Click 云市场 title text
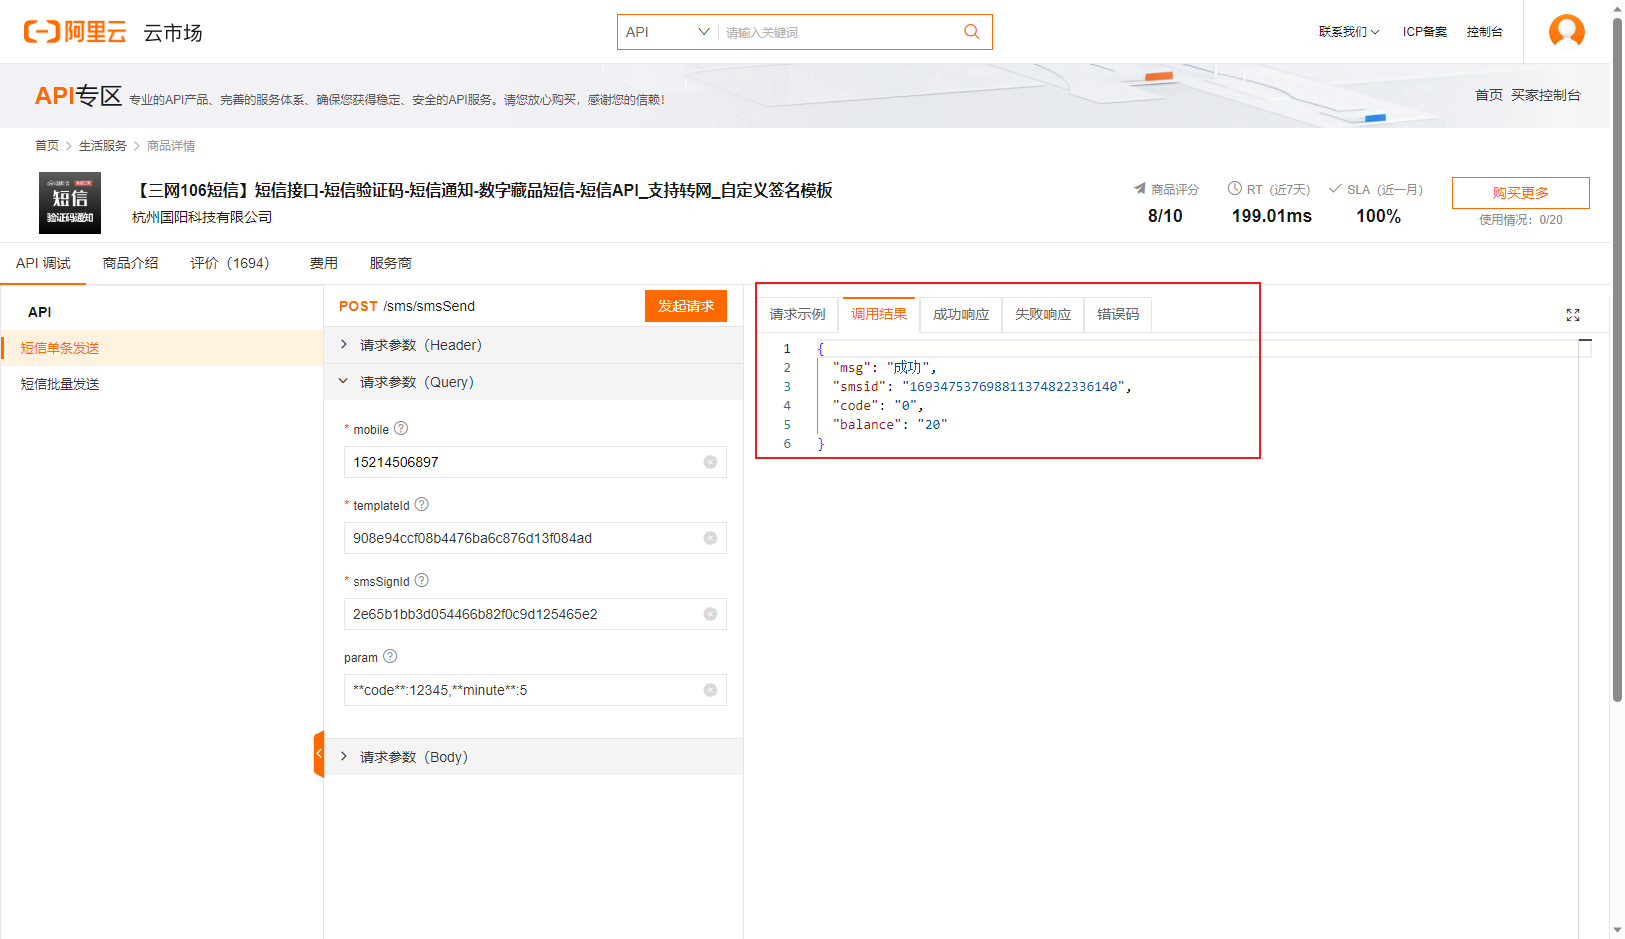1625x939 pixels. 173,33
